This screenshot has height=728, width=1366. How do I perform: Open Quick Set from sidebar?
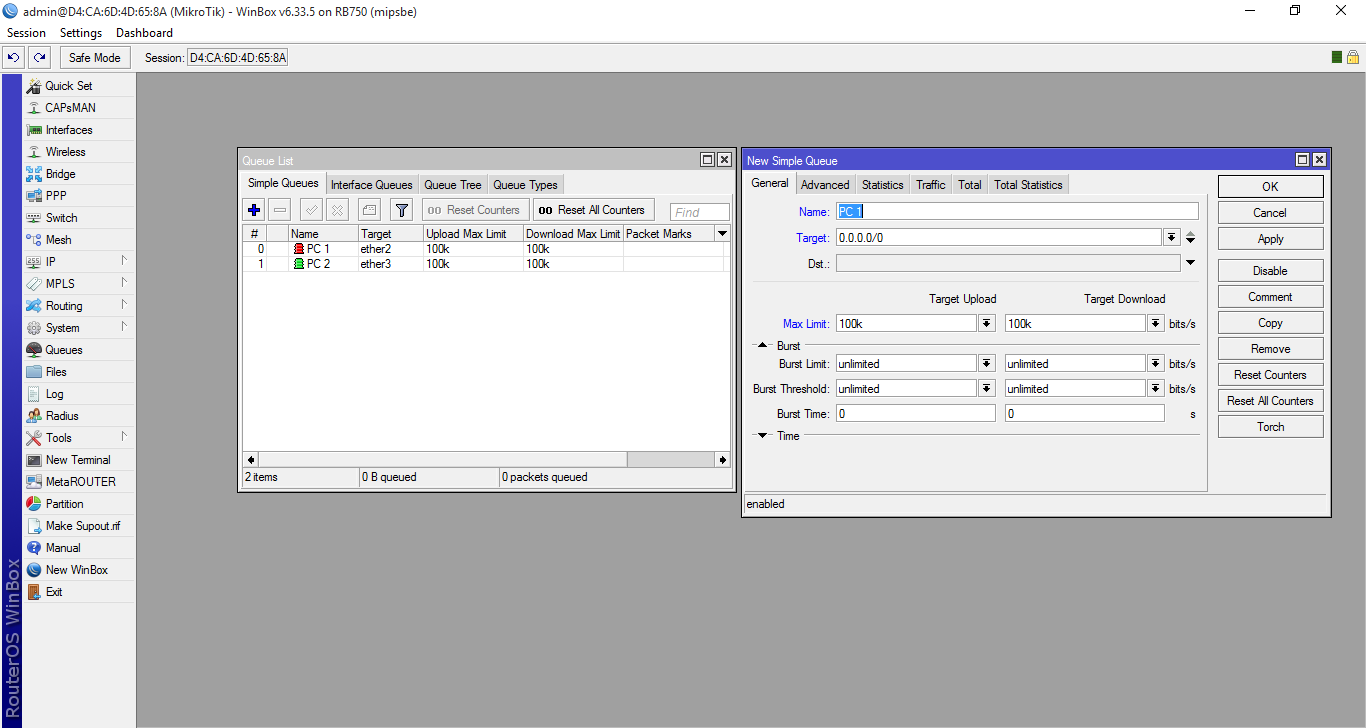coord(68,86)
